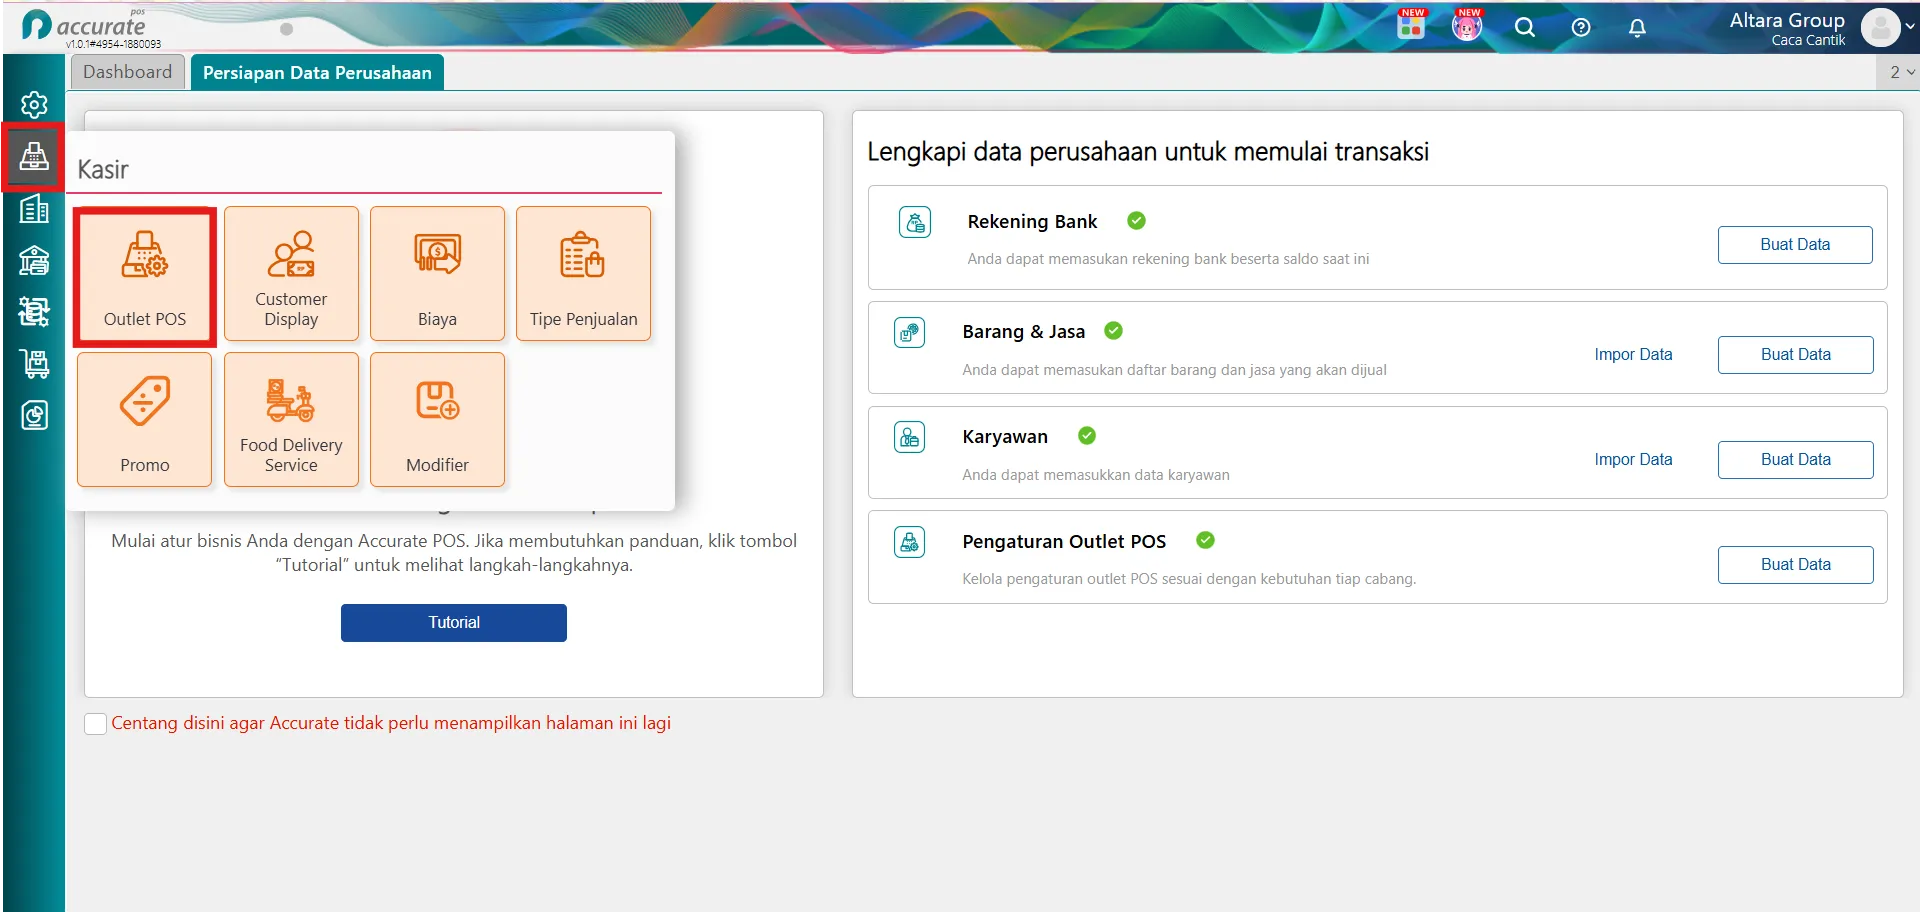Switch to the Dashboard tab
The height and width of the screenshot is (912, 1920).
tap(128, 72)
